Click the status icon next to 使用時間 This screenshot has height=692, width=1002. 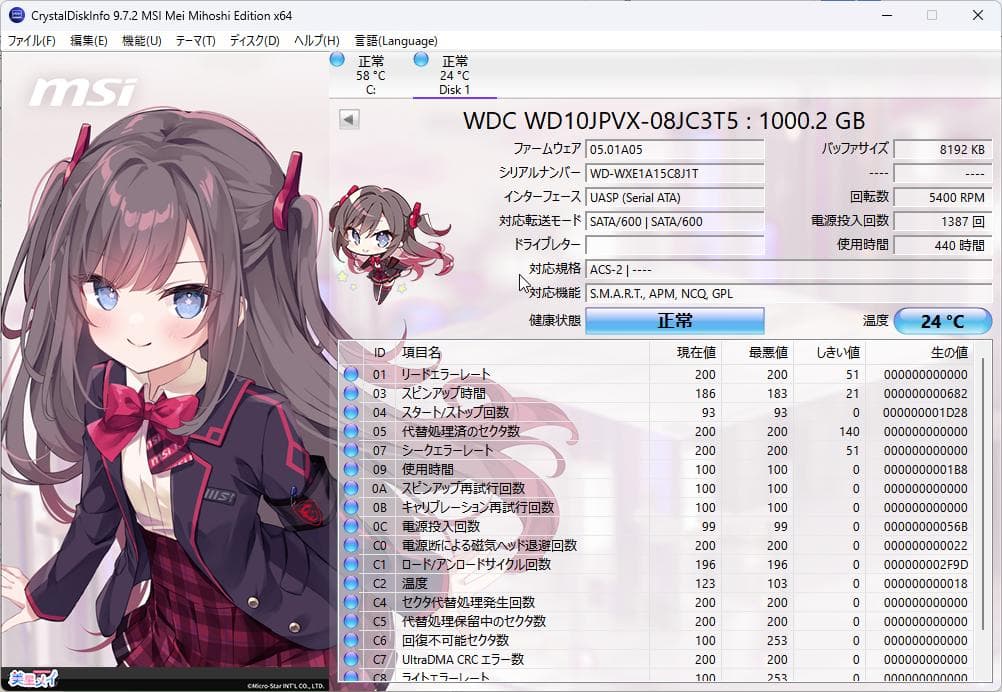click(352, 469)
